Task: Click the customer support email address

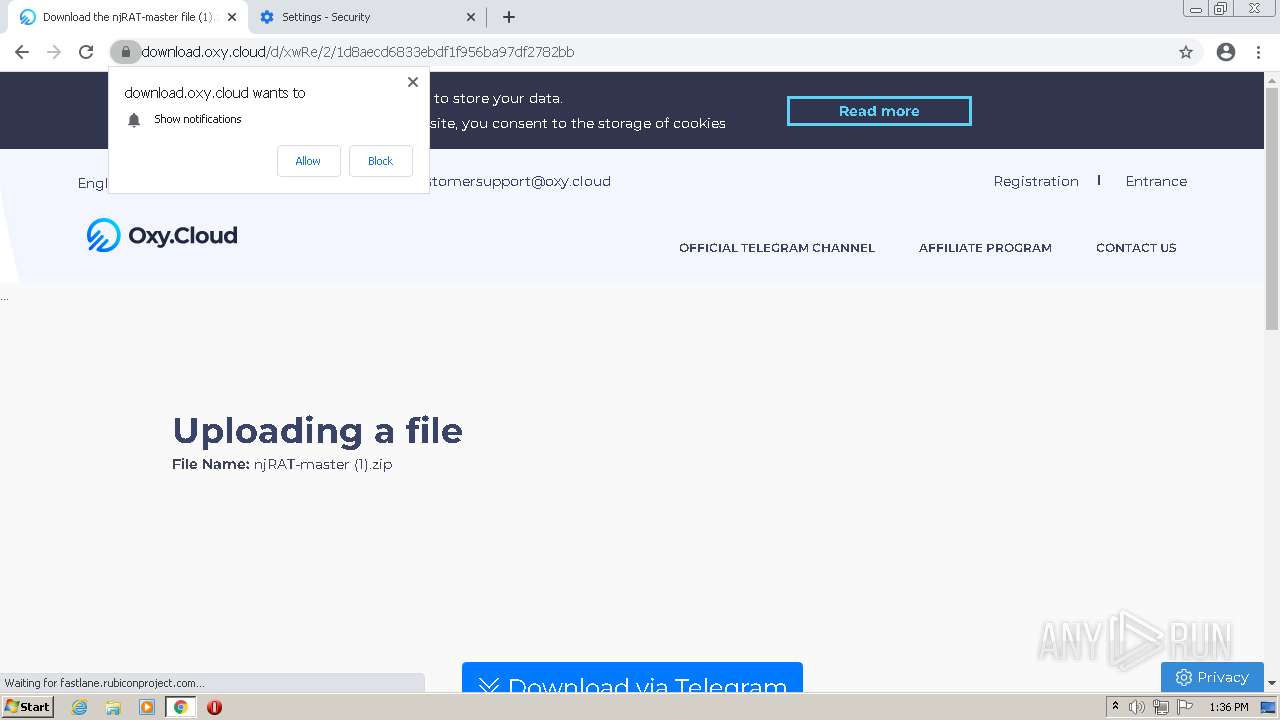Action: pos(520,181)
